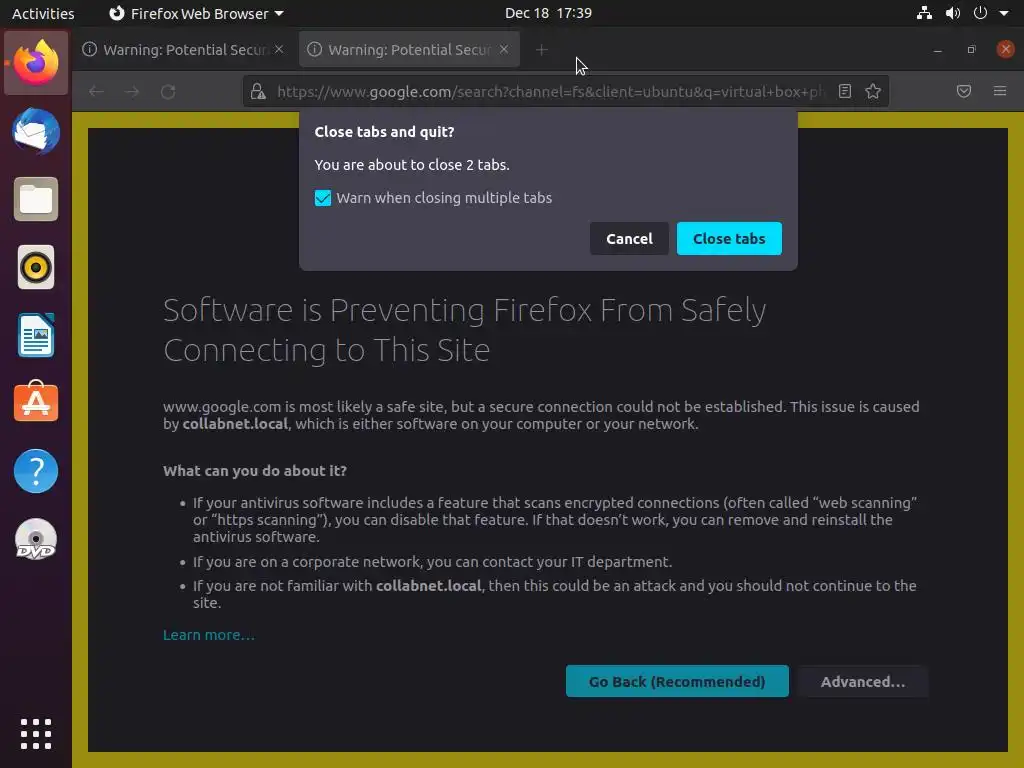Screen dimensions: 1024x768
Task: Toggle reader view icon in address bar
Action: click(844, 91)
